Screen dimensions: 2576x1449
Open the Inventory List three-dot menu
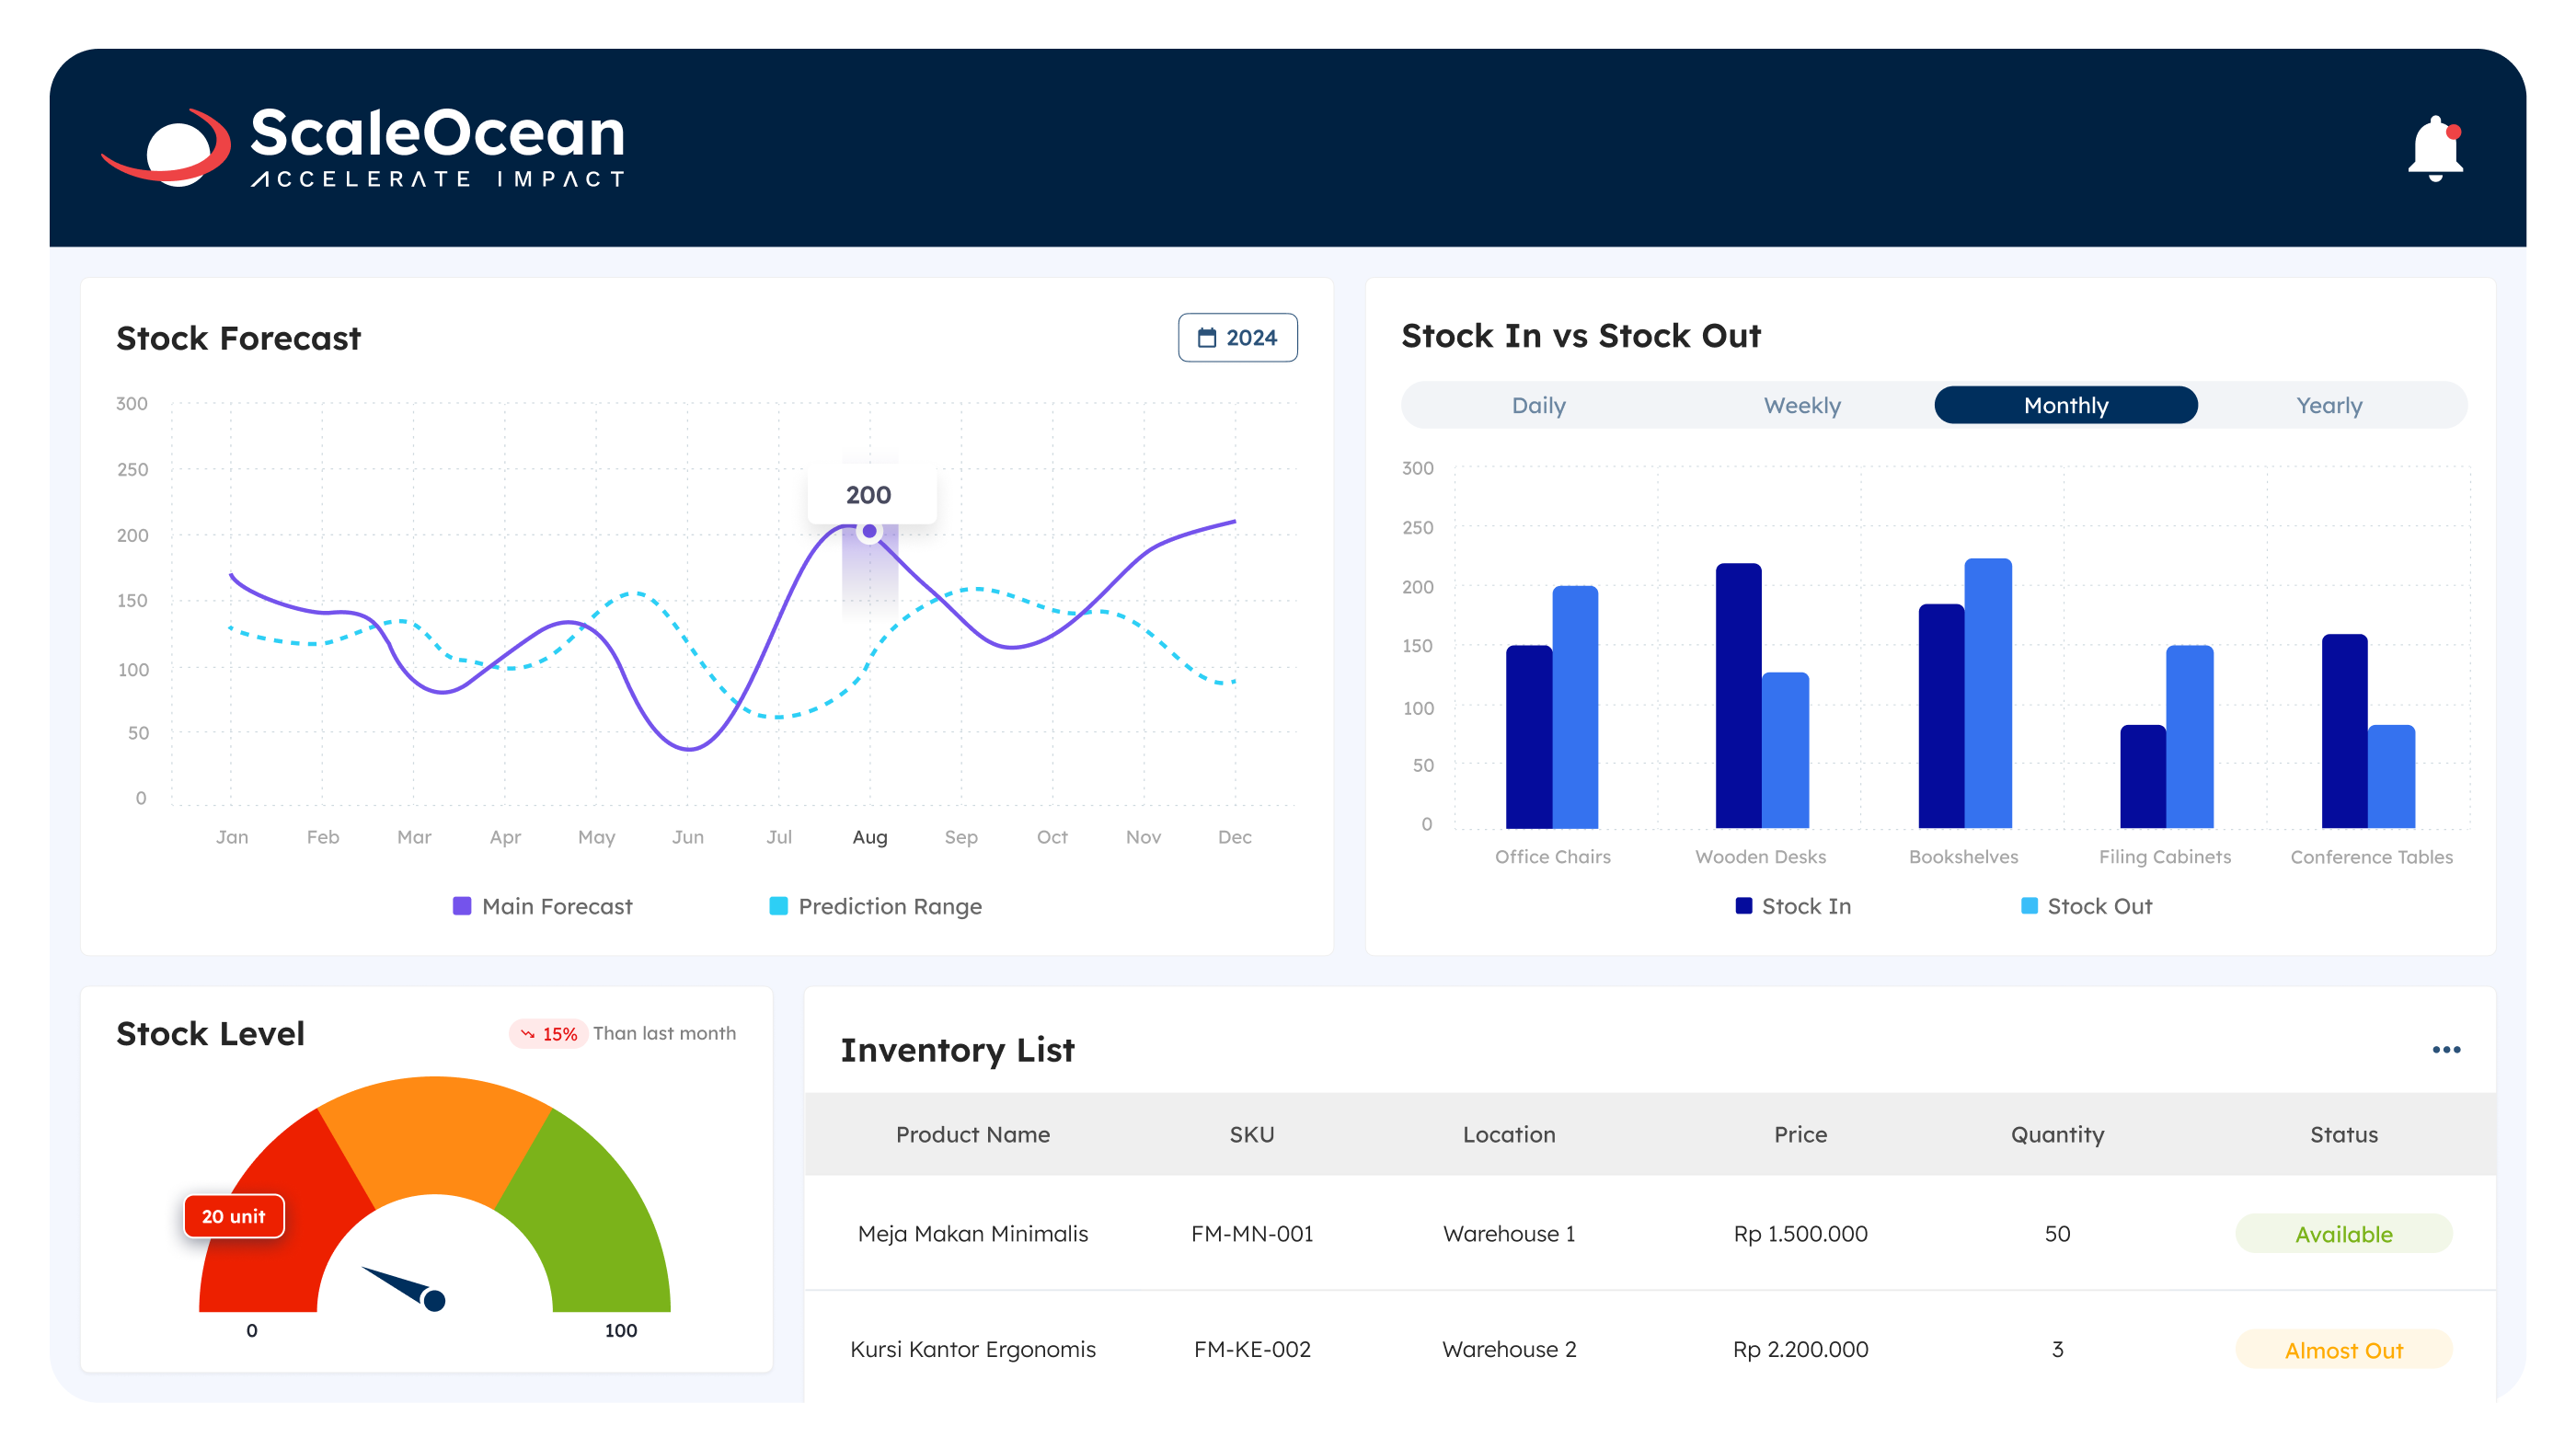pos(2445,1049)
